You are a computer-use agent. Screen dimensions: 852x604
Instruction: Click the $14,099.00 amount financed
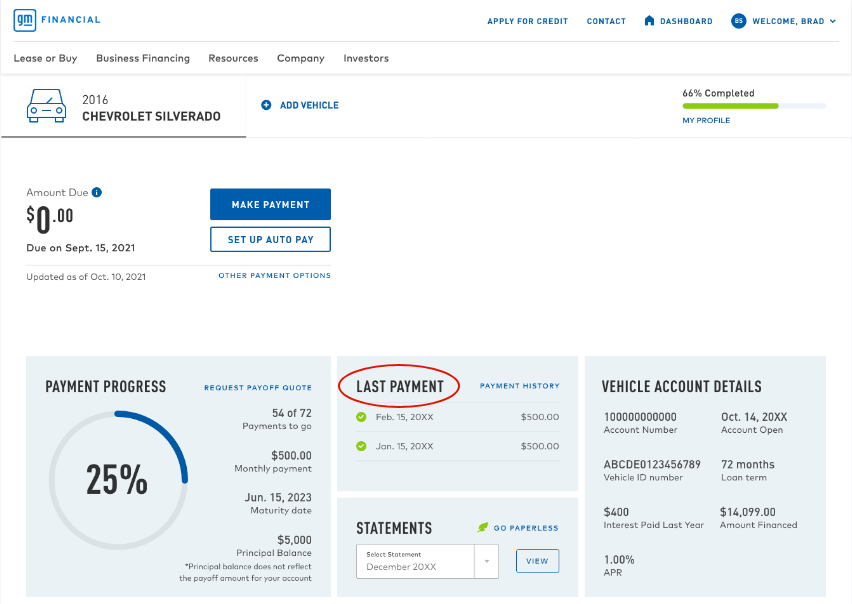748,512
